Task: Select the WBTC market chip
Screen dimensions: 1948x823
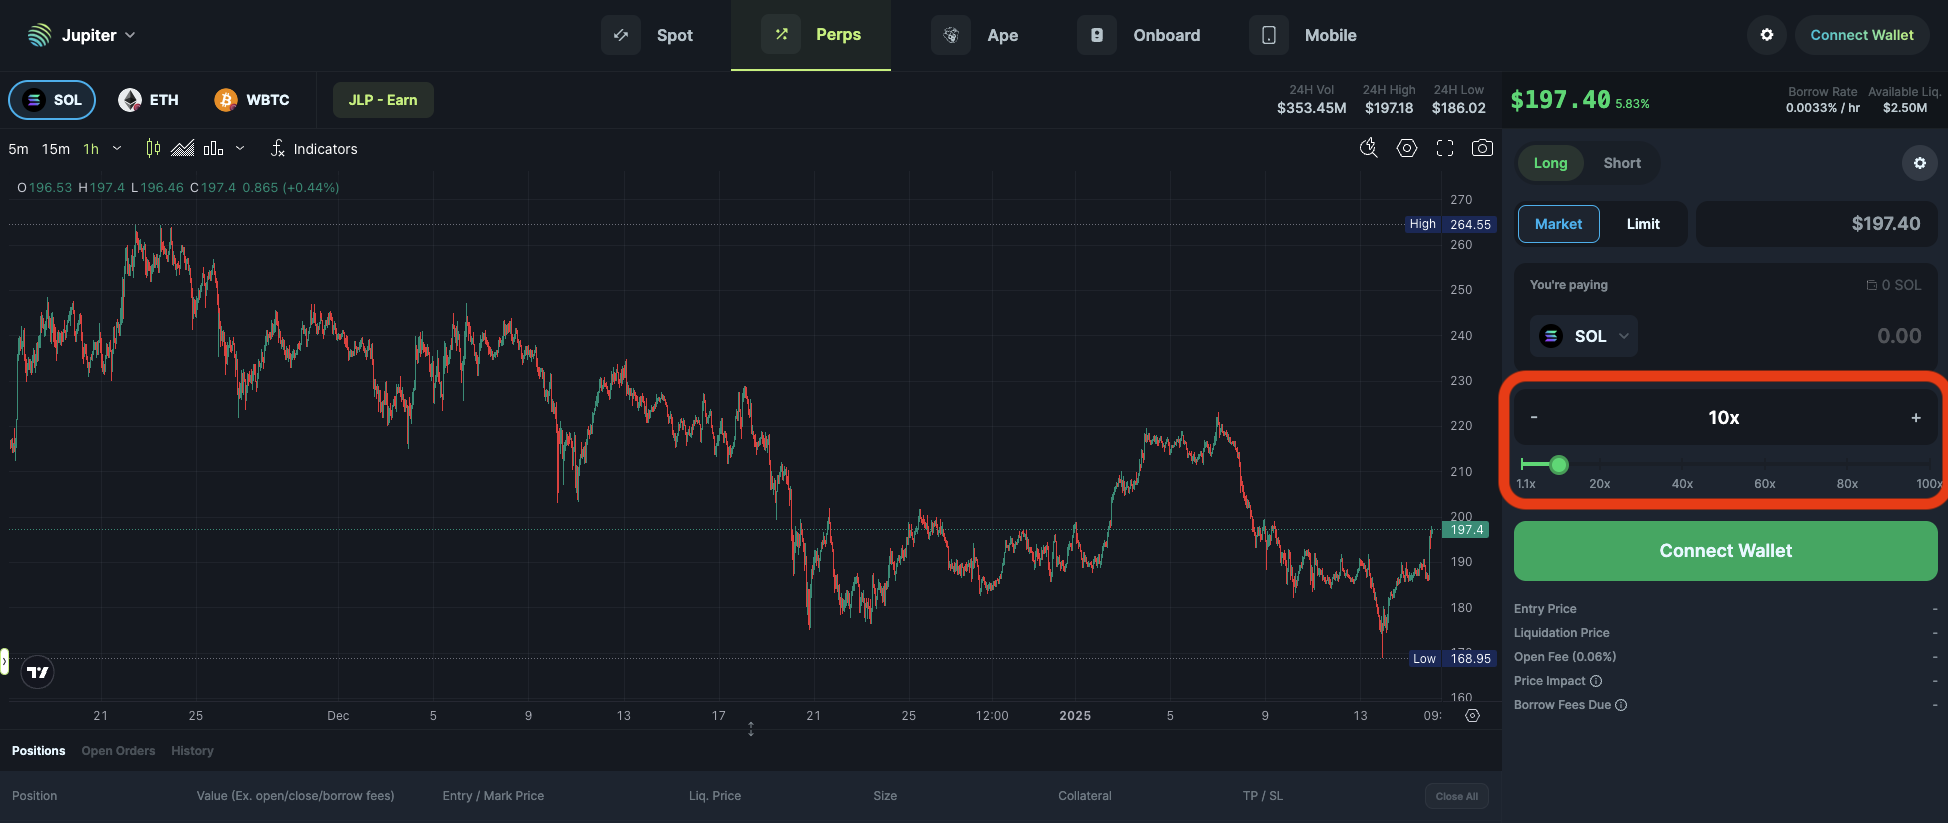Action: [x=252, y=100]
